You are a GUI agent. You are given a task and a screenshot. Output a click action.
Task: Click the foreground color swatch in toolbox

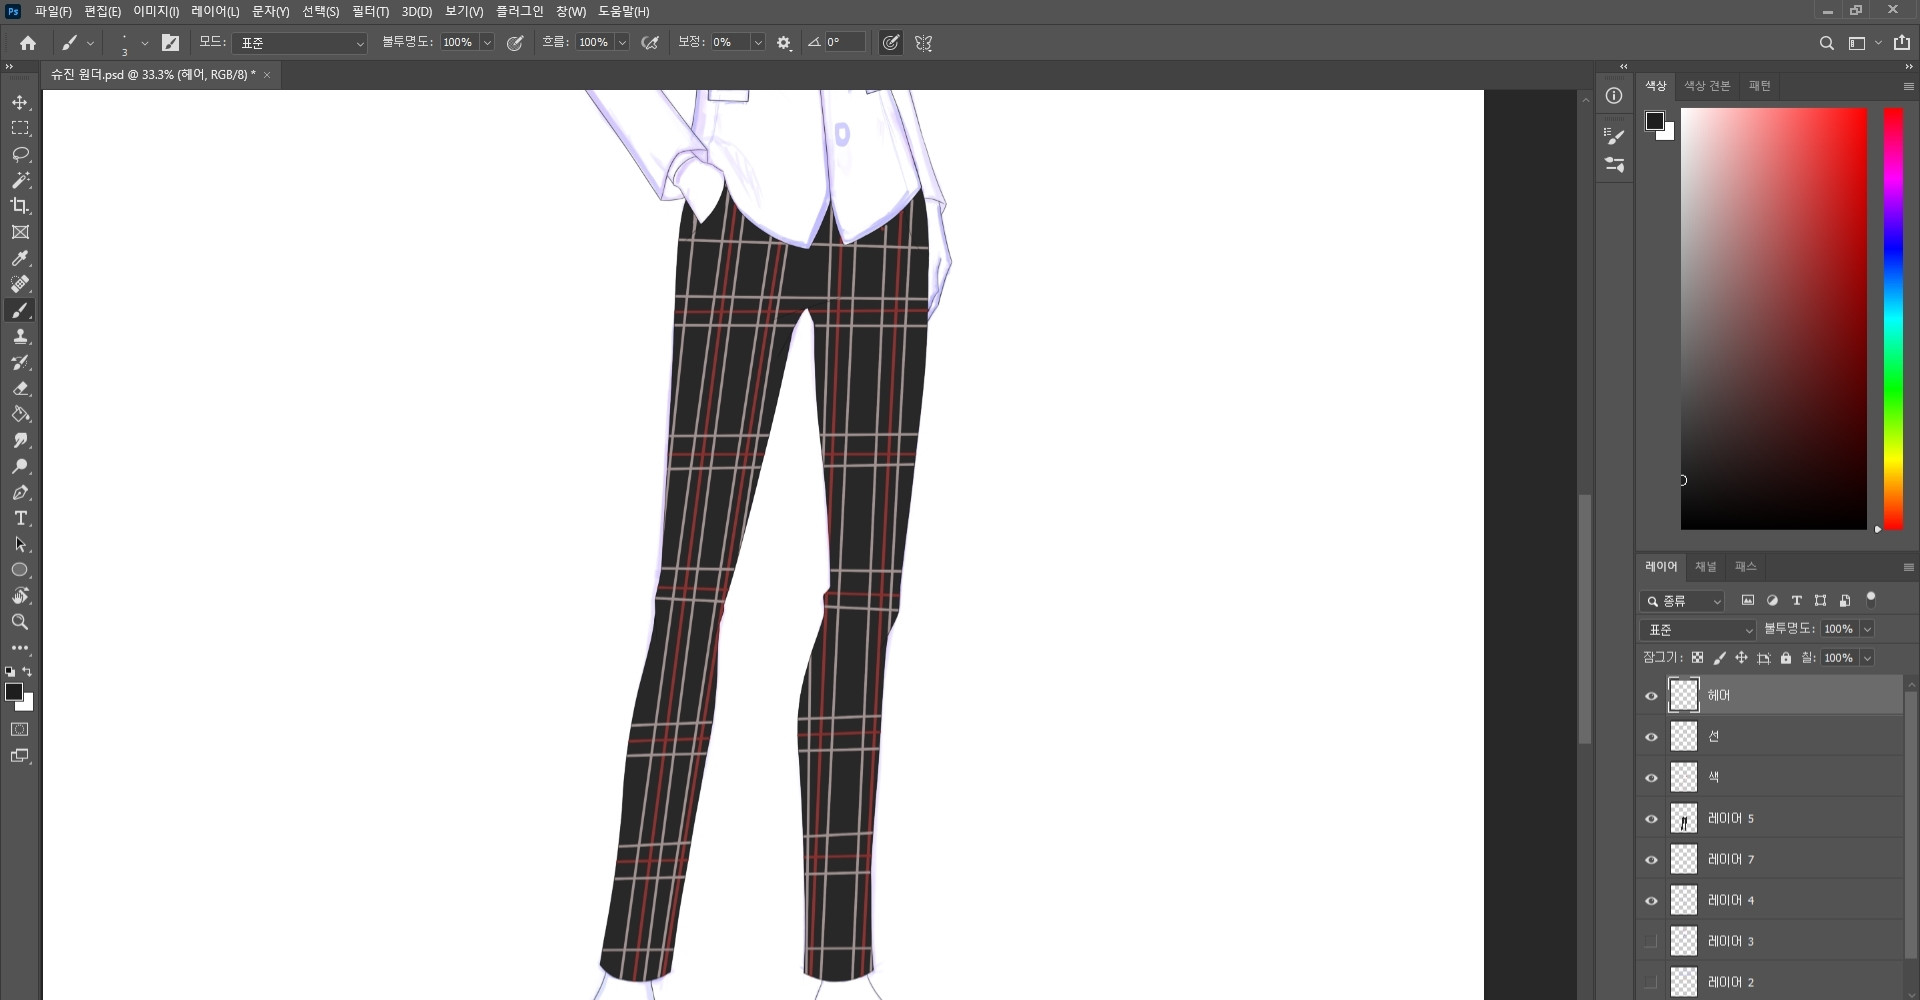click(14, 692)
